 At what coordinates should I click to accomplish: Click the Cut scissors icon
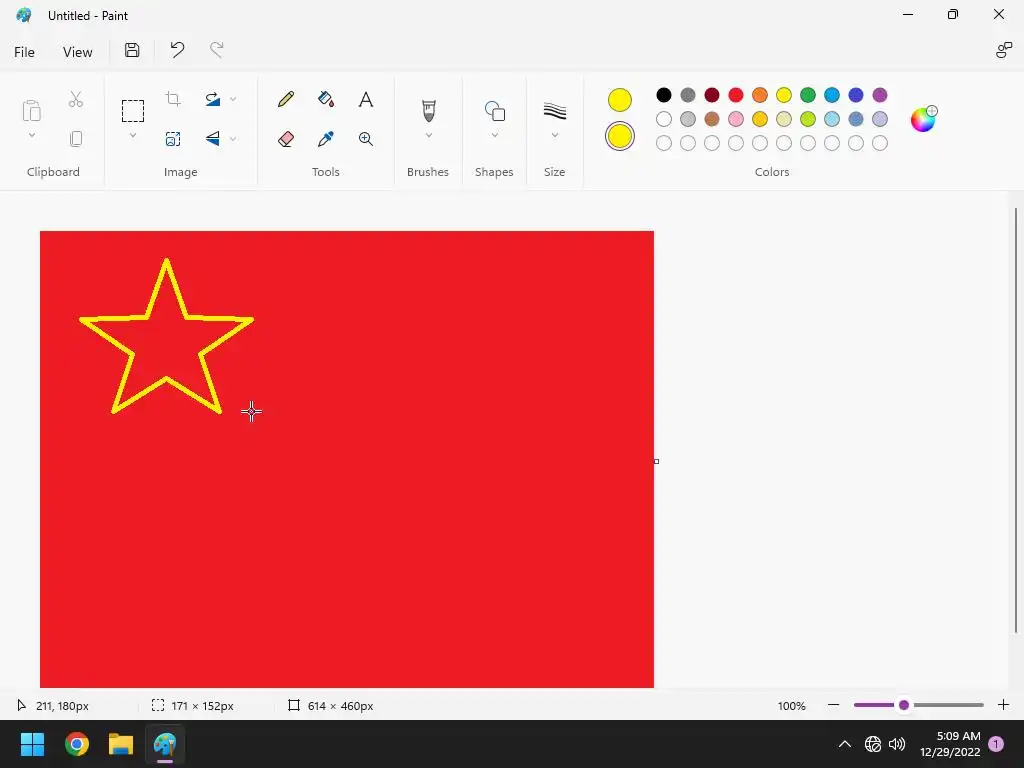(76, 99)
